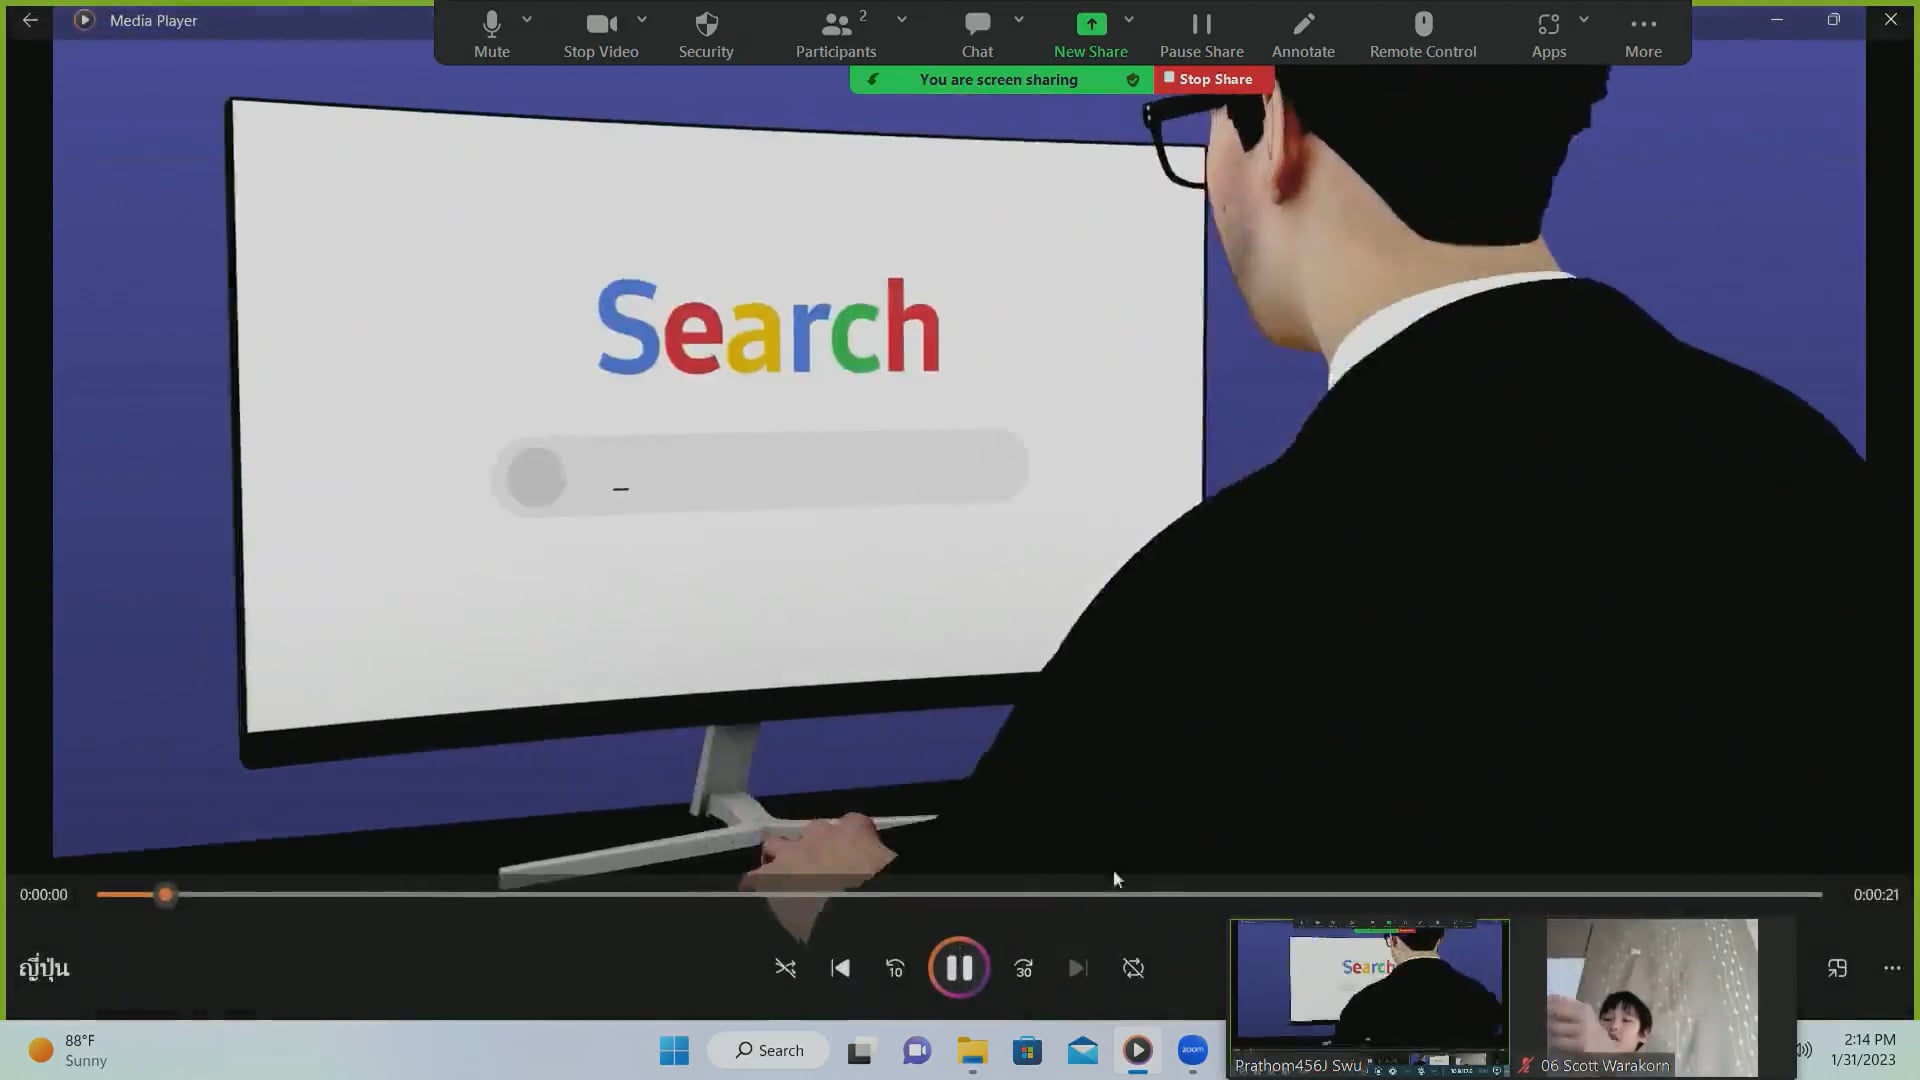Skip back 10 seconds
The width and height of the screenshot is (1920, 1080).
click(x=895, y=968)
